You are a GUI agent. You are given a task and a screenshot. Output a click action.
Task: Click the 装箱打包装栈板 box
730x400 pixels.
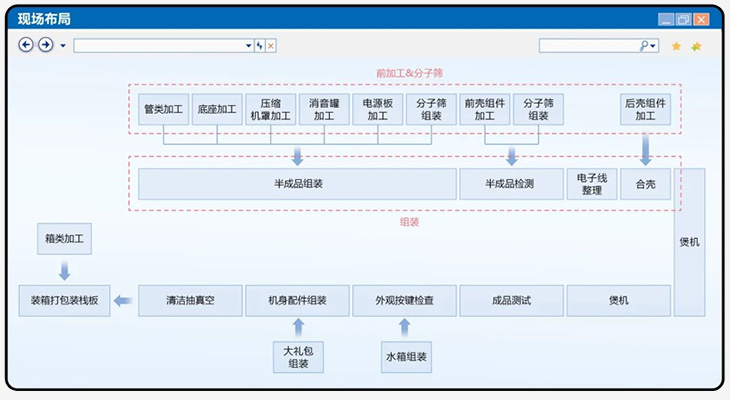[x=65, y=300]
